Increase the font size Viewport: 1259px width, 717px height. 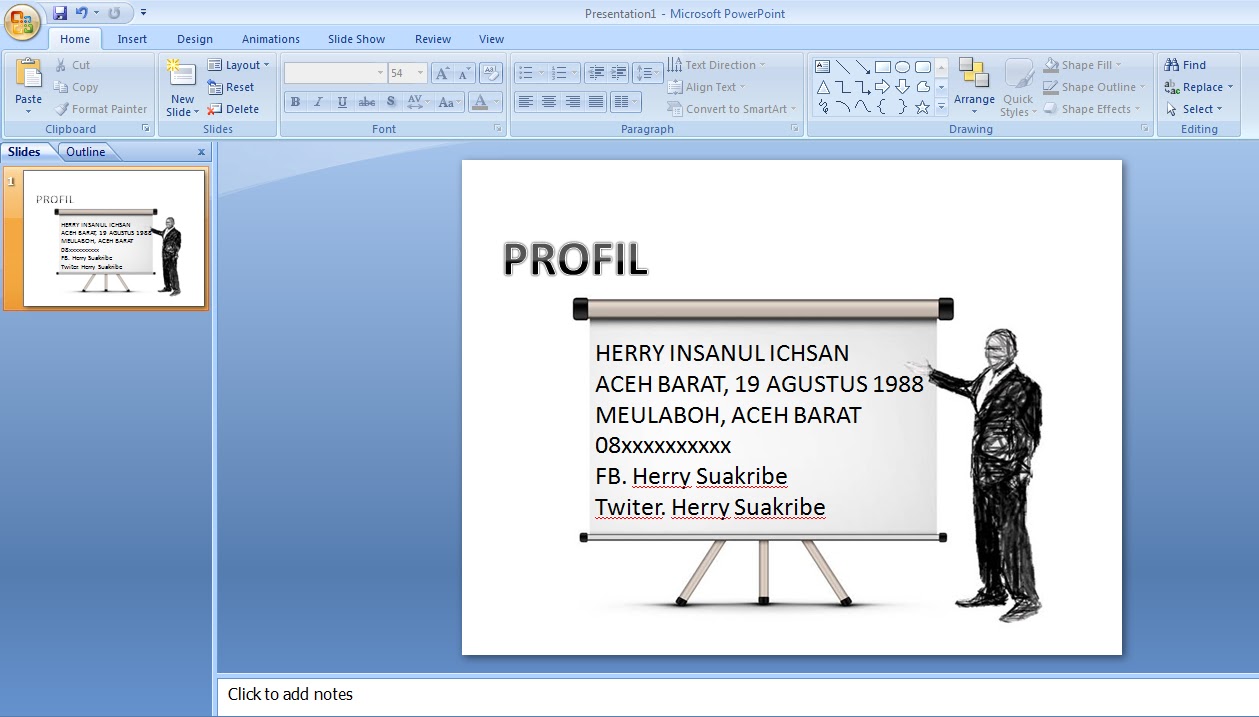pyautogui.click(x=442, y=73)
